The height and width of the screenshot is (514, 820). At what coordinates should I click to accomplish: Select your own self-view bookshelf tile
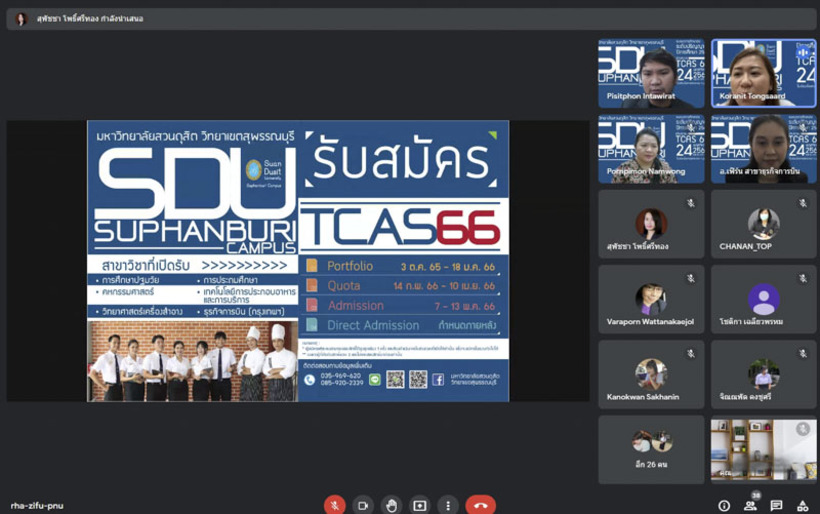[764, 450]
